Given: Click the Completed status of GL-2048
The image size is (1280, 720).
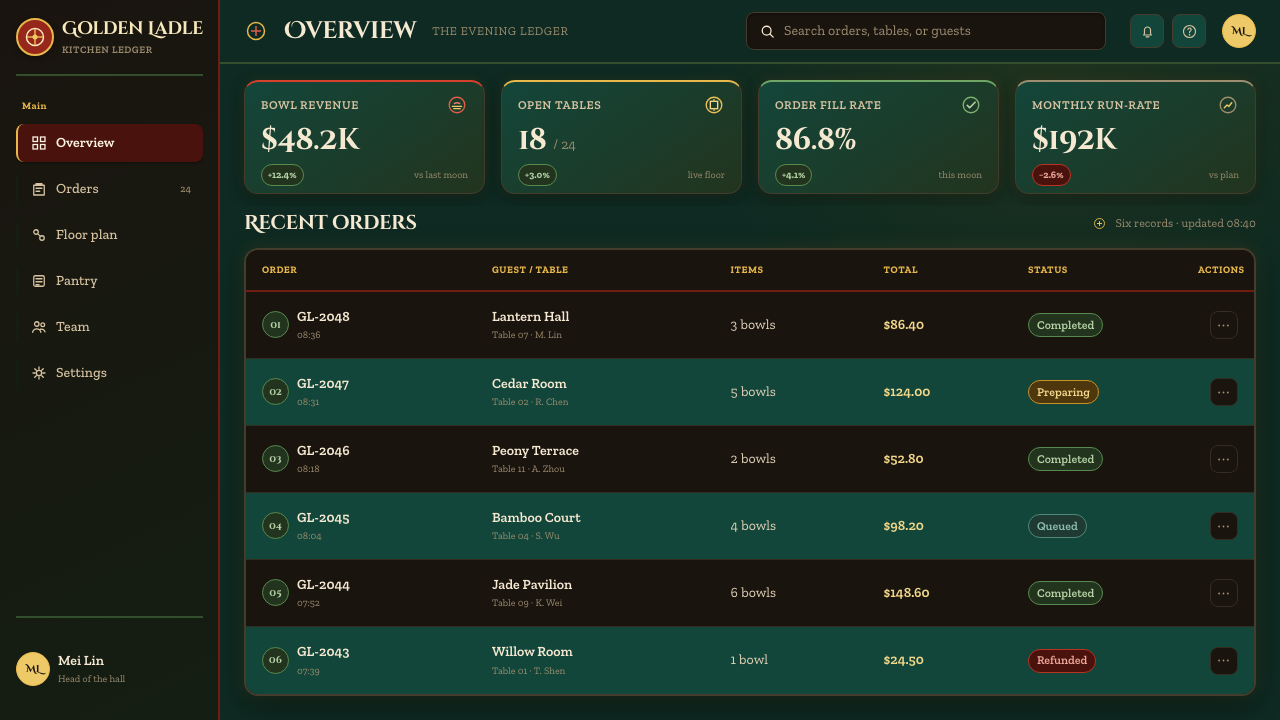Looking at the screenshot, I should (1065, 325).
